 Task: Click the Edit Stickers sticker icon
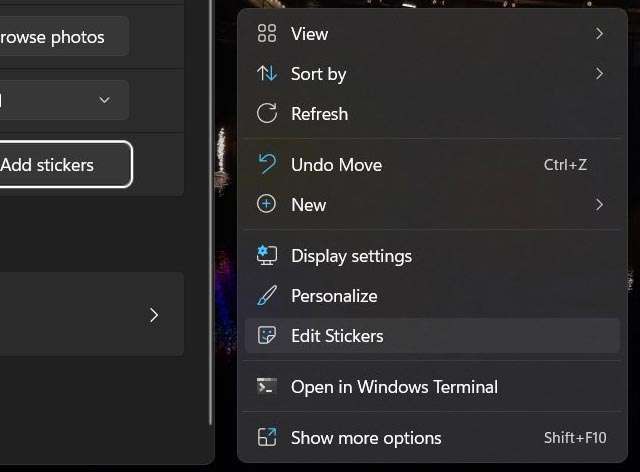[x=266, y=336]
